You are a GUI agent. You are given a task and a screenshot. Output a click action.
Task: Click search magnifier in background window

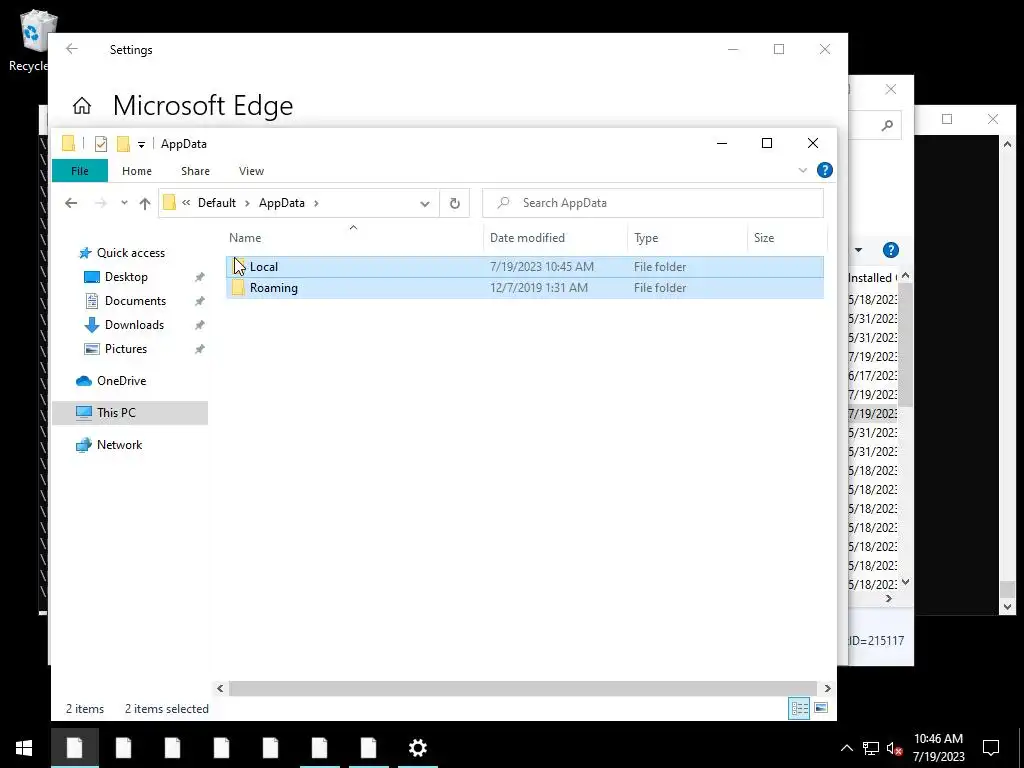tap(887, 125)
